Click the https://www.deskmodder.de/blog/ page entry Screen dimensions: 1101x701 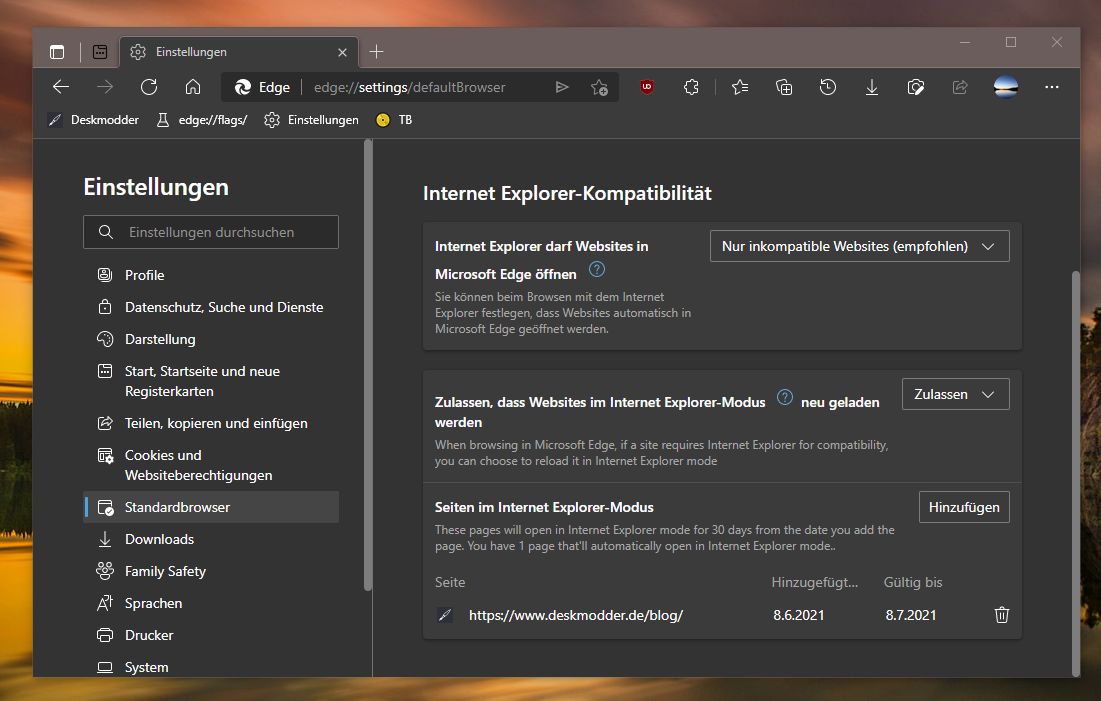pyautogui.click(x=576, y=615)
